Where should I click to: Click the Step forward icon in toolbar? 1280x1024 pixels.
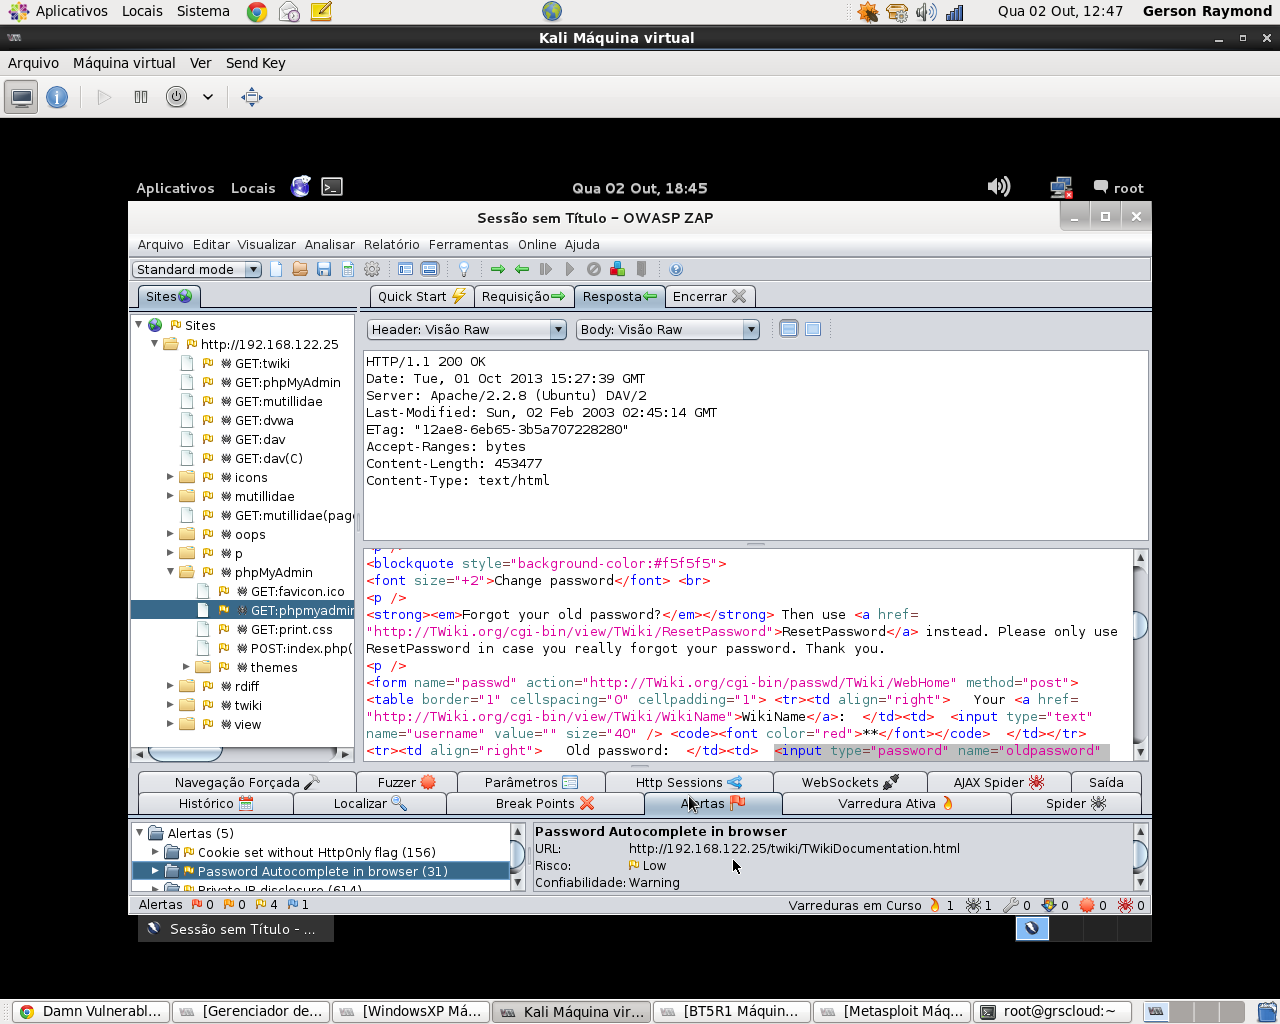[546, 269]
